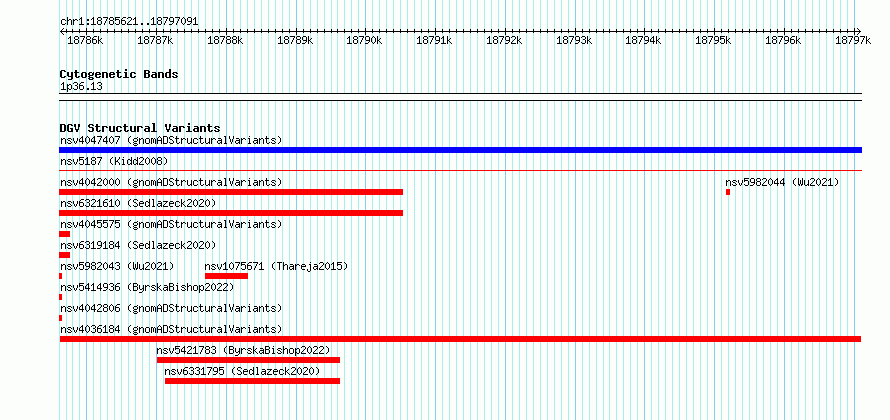Open the nsv1075671 (Thareja2015) label

(x=276, y=266)
